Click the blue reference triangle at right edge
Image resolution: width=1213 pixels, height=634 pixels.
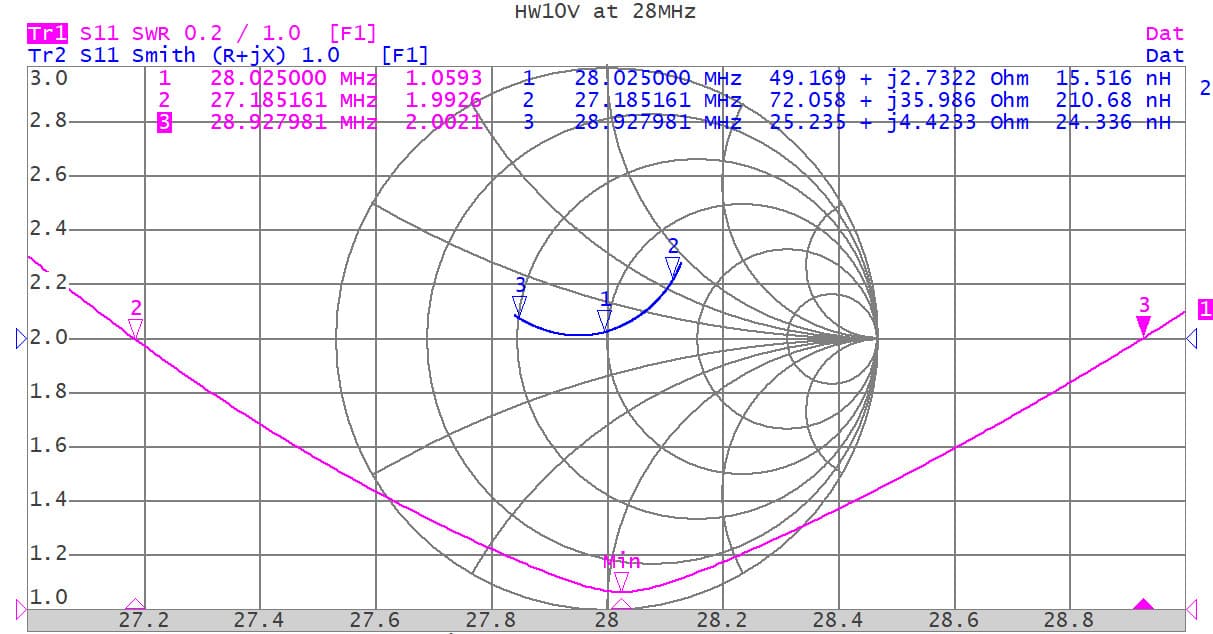(1191, 340)
